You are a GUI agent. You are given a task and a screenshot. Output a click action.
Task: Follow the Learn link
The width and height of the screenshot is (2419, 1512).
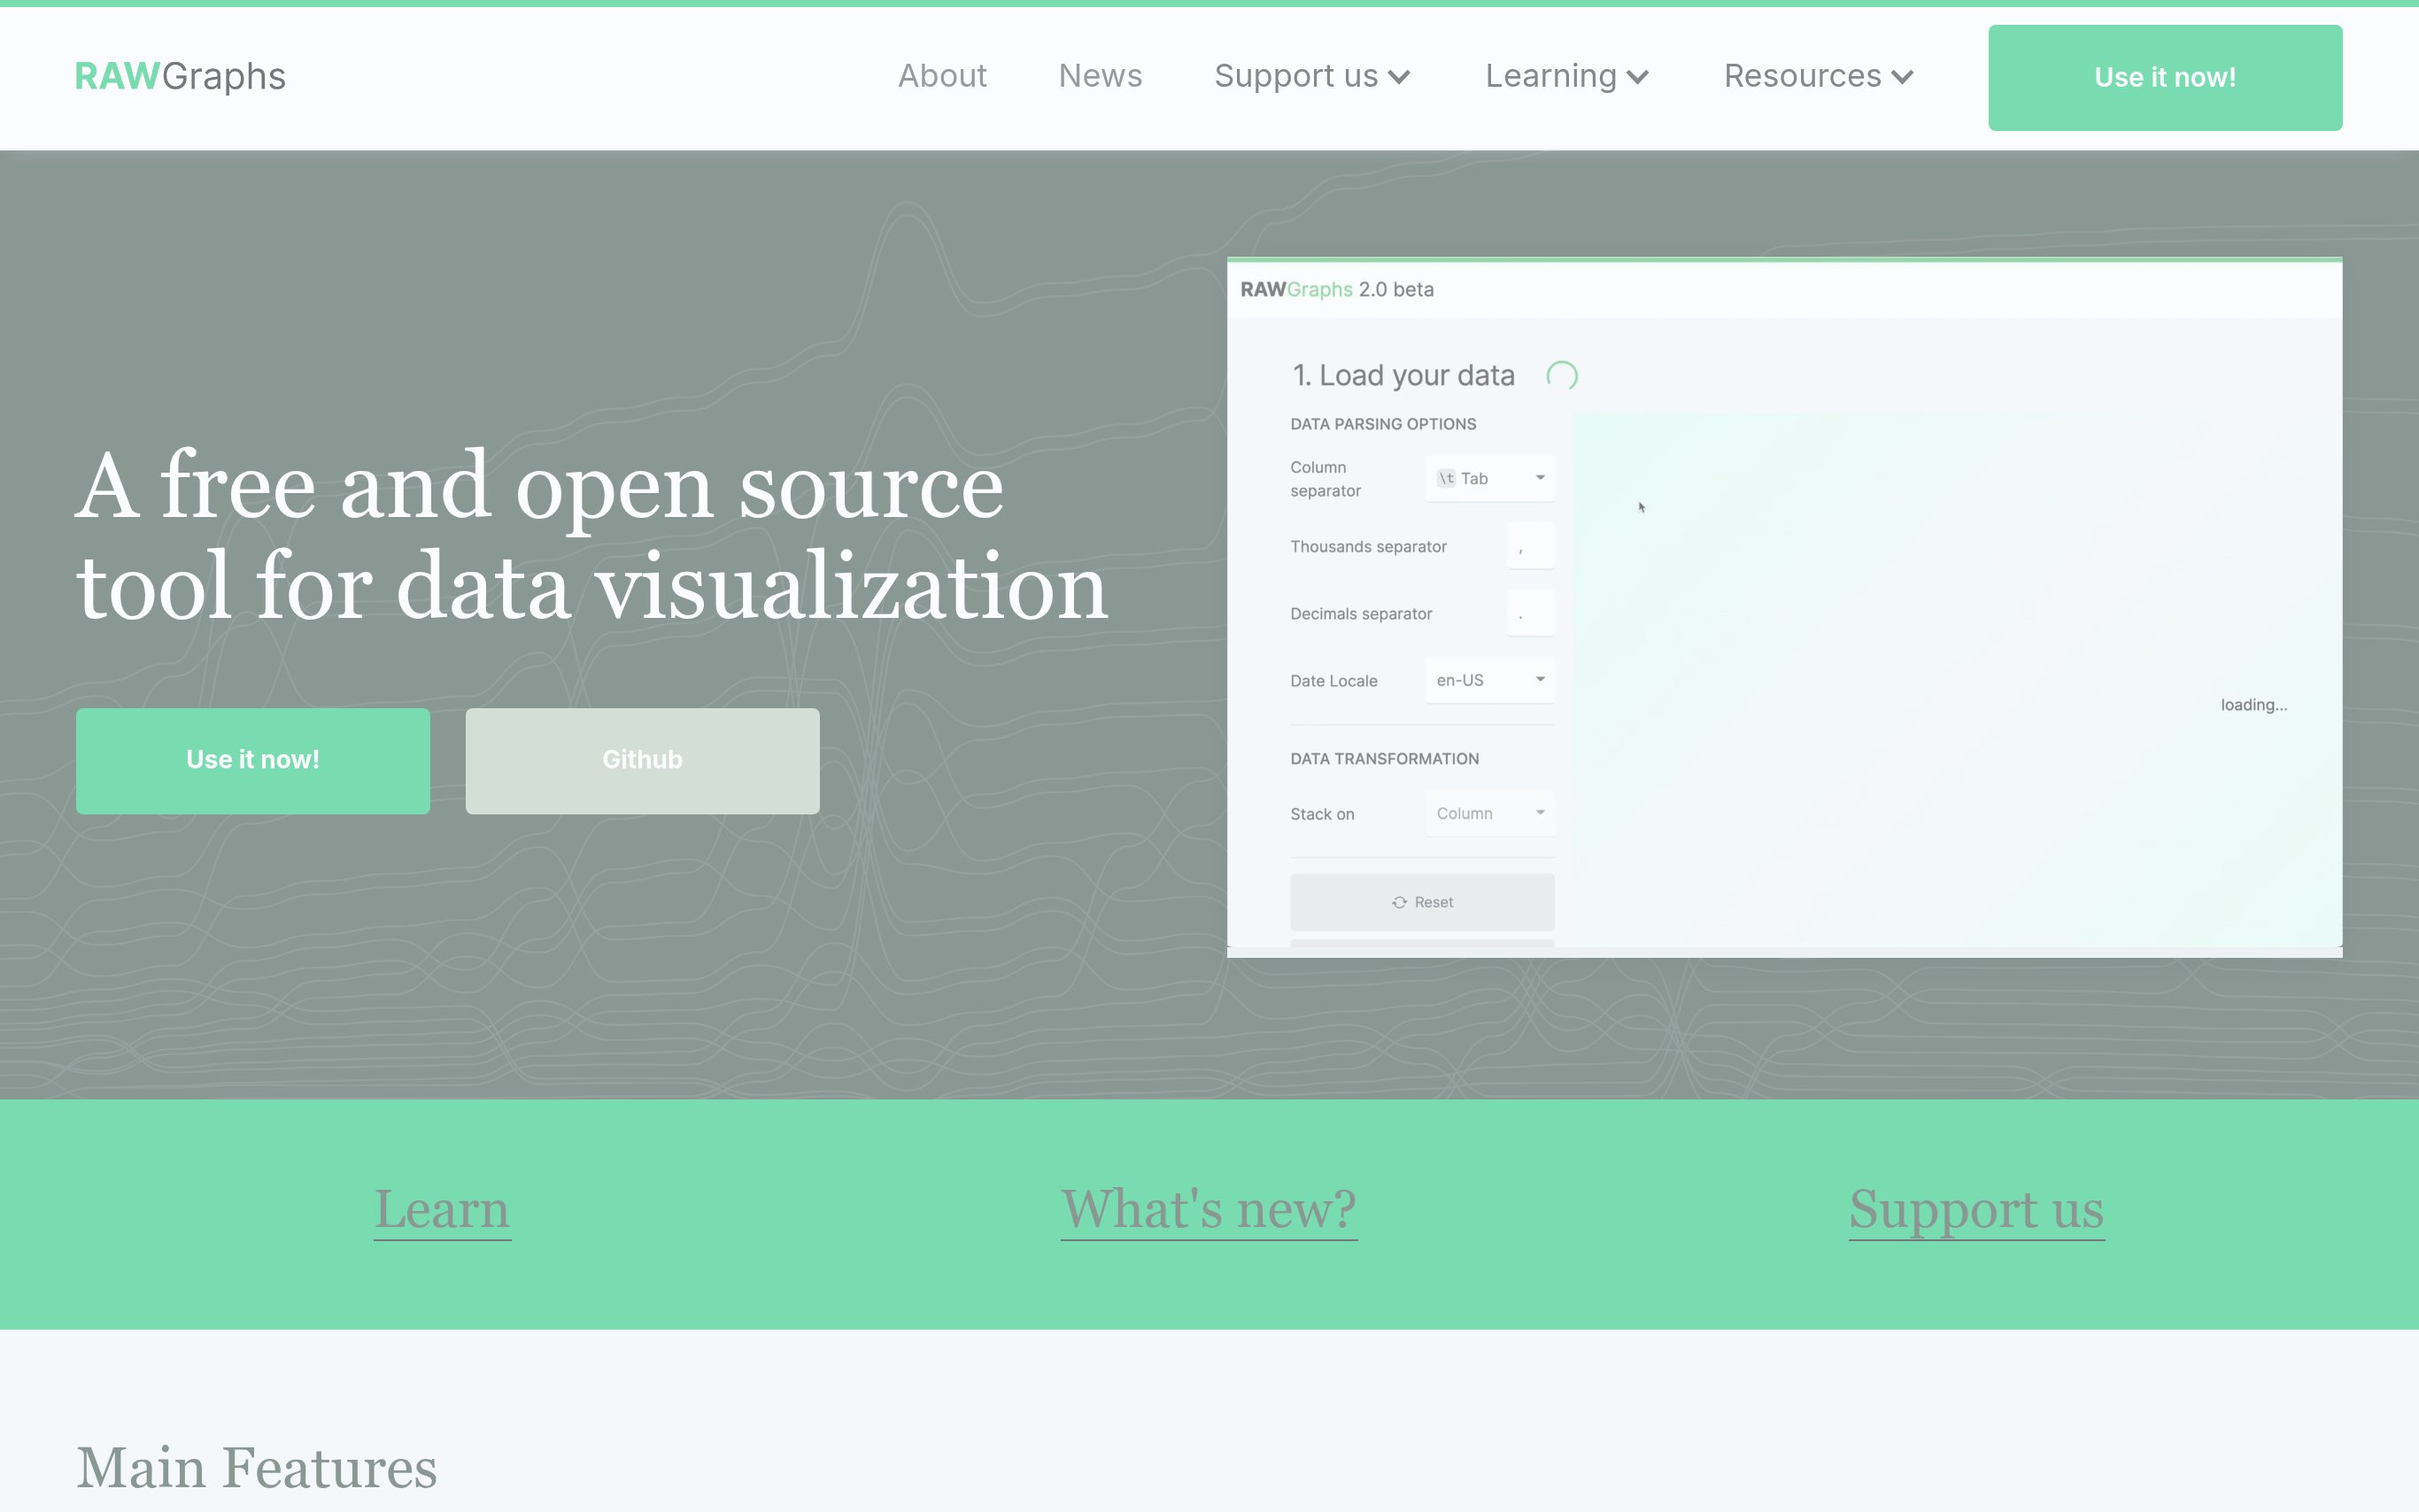click(442, 1209)
